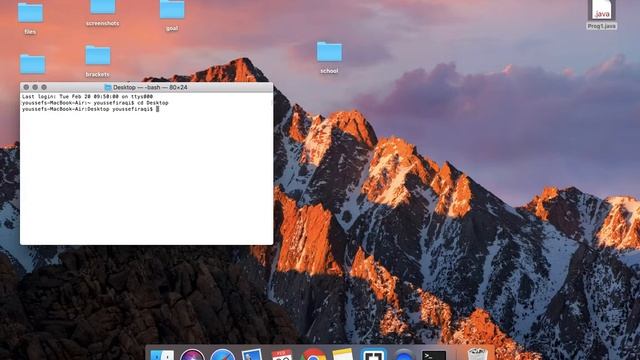Open the Calendar app in the Dock
Screen dimensions: 640x360
coord(282,355)
